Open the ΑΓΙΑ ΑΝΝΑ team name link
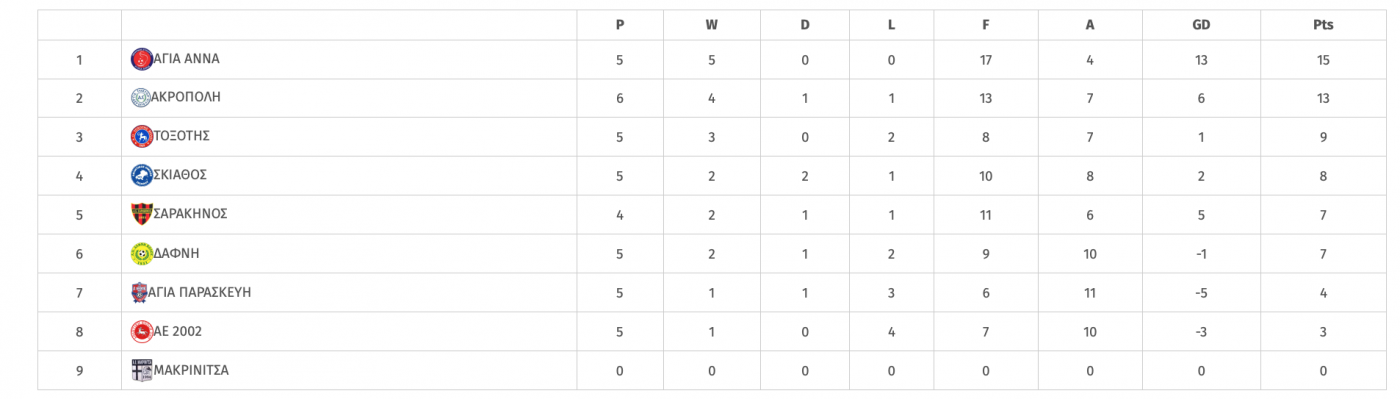 pos(186,59)
